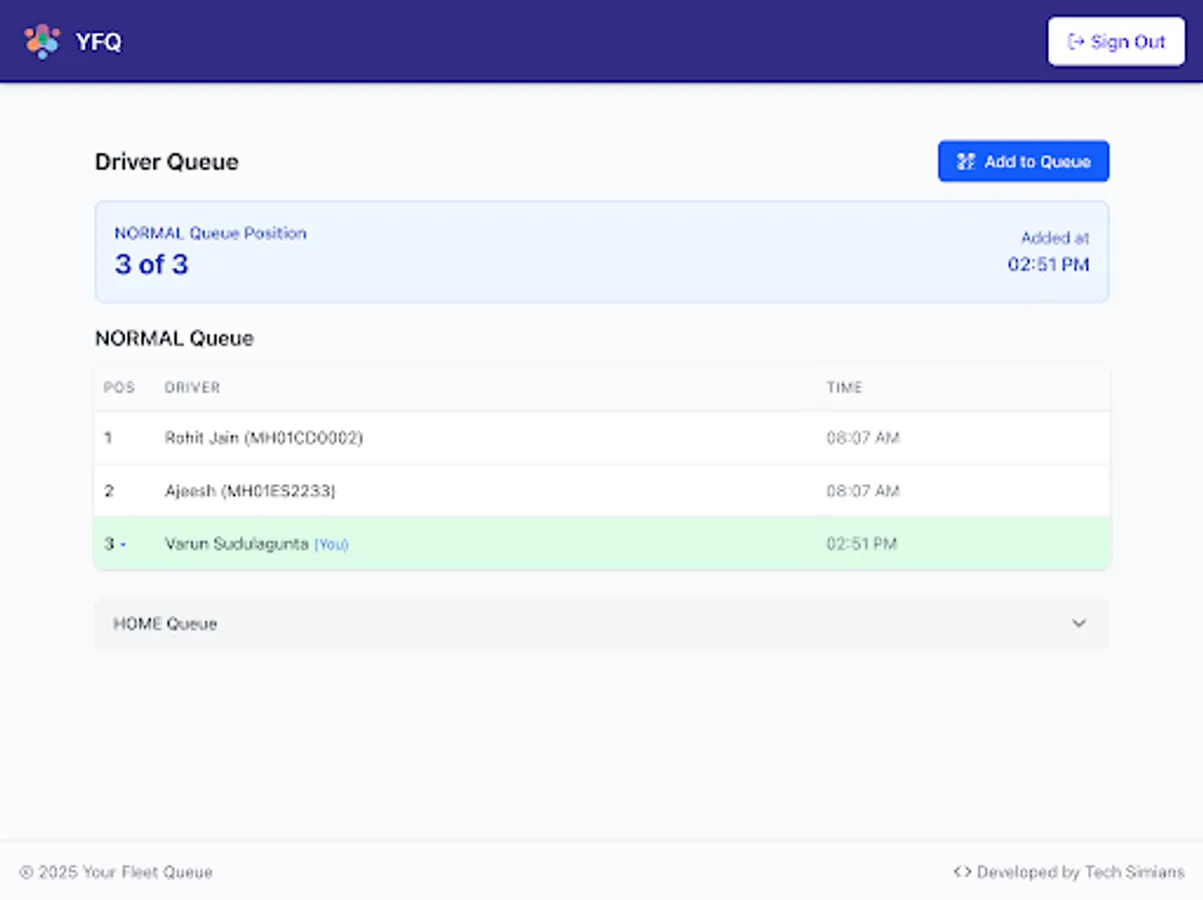Collapse the HOME Queue panel
Screen dimensions: 1203x900
tap(601, 623)
